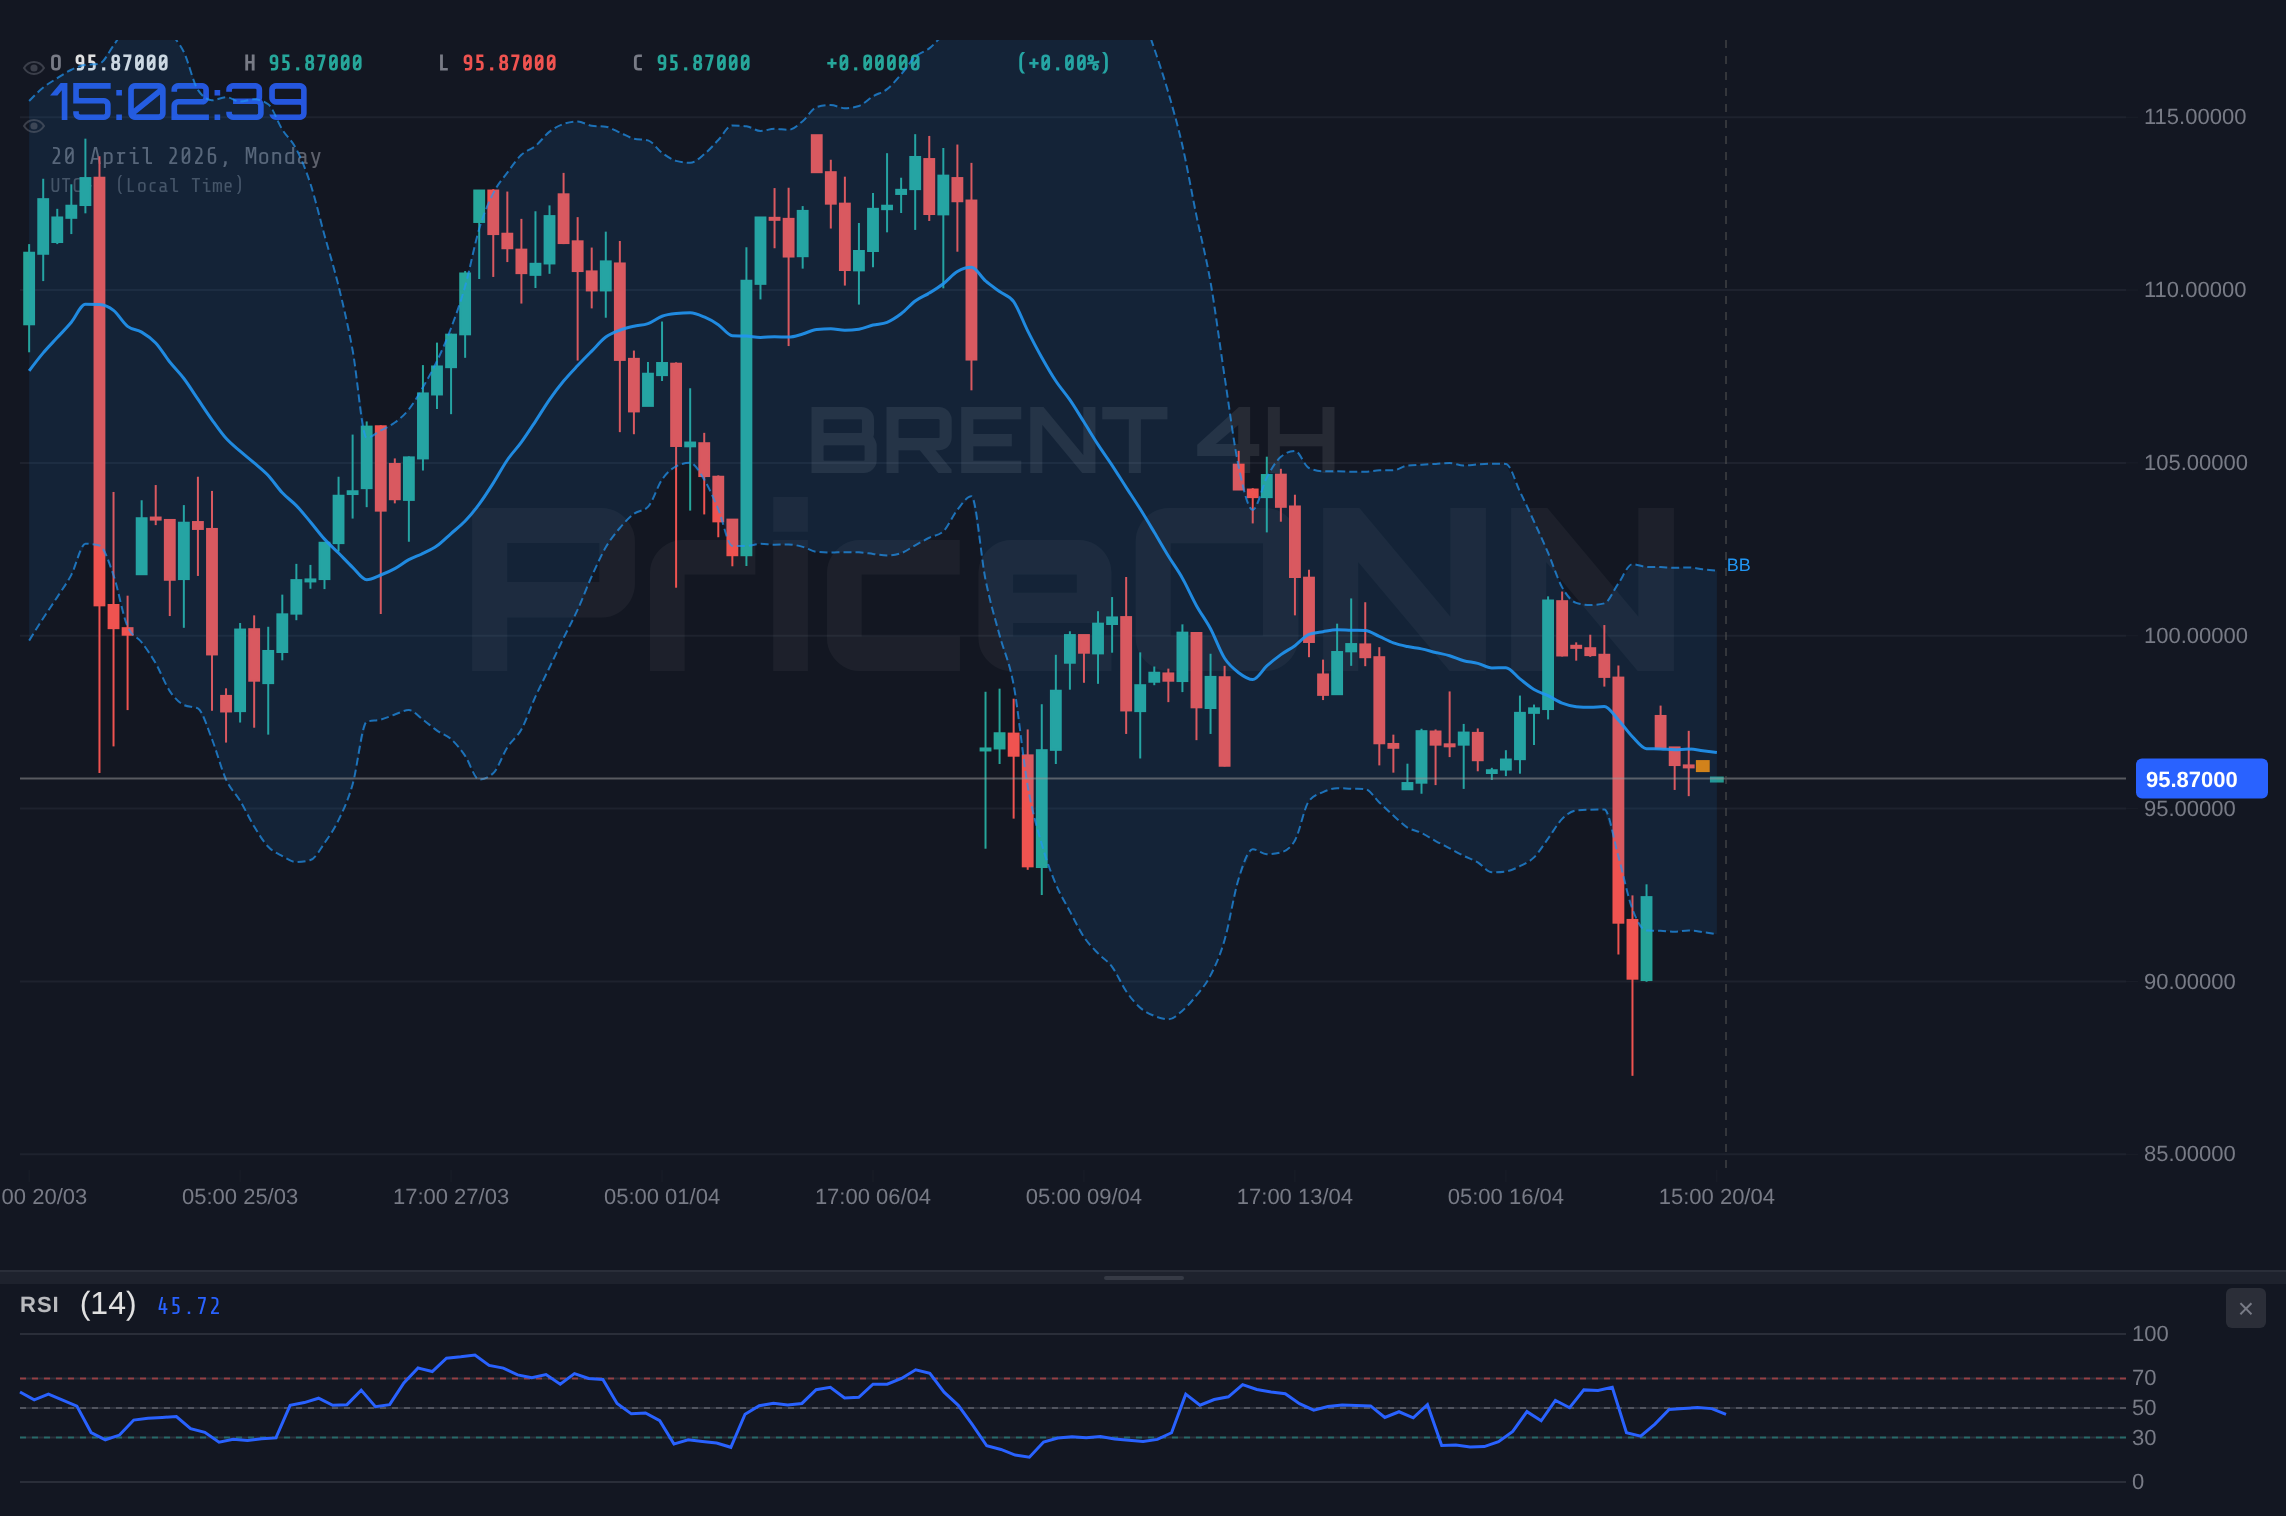2286x1516 pixels.
Task: Close the RSI indicator pane
Action: tap(2245, 1308)
